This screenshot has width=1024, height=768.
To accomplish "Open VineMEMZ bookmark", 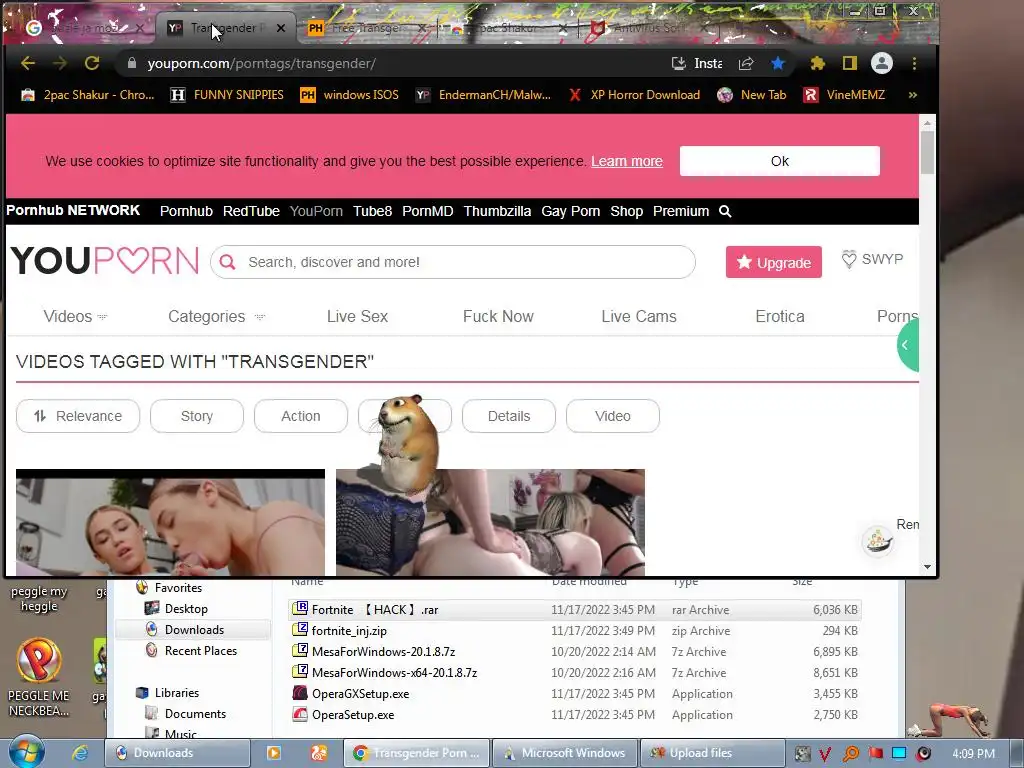I will [x=844, y=95].
